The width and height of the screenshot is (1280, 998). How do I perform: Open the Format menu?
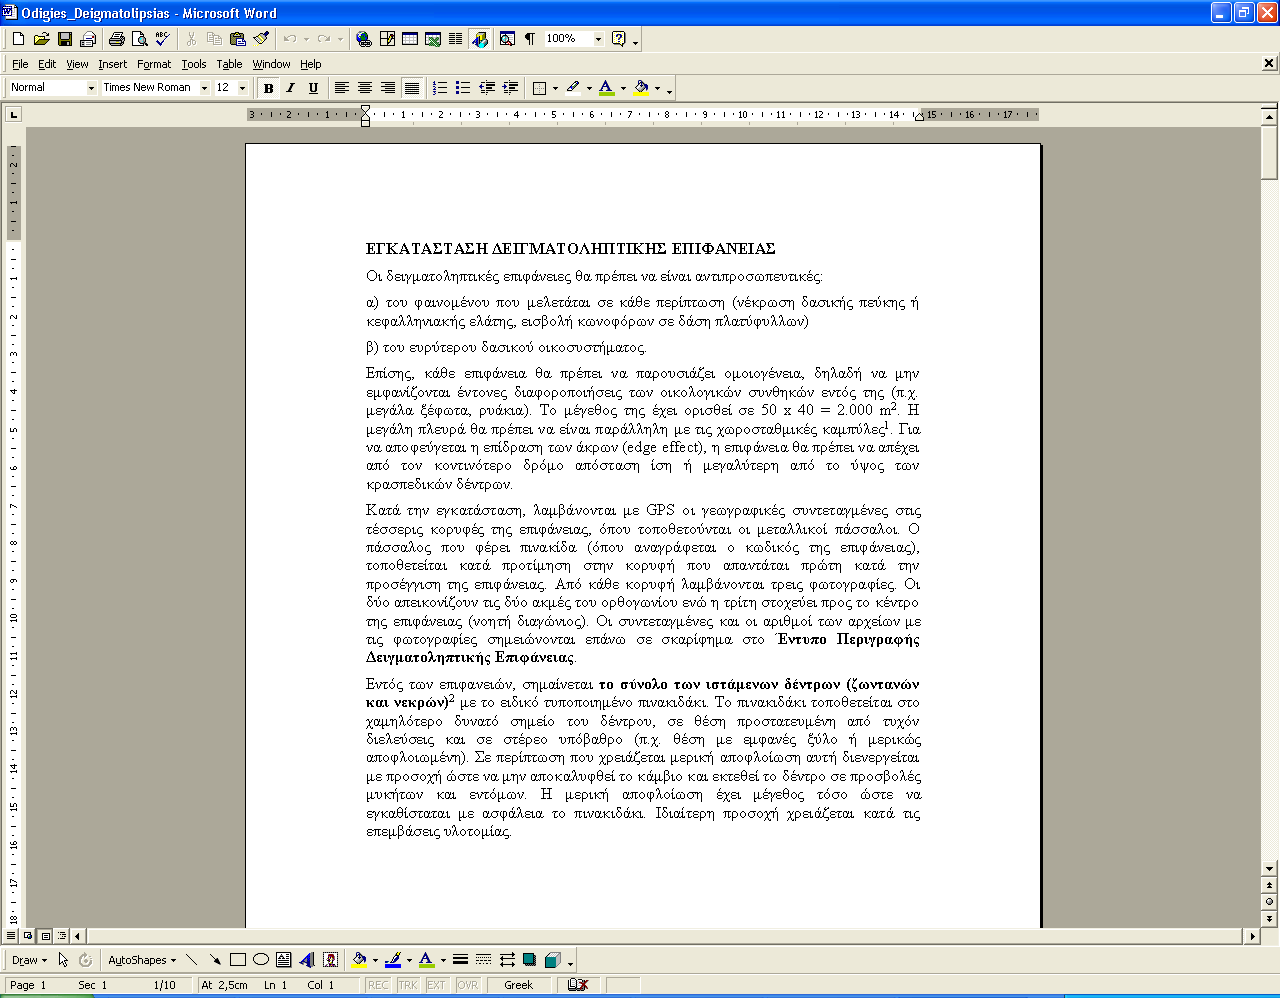[154, 64]
